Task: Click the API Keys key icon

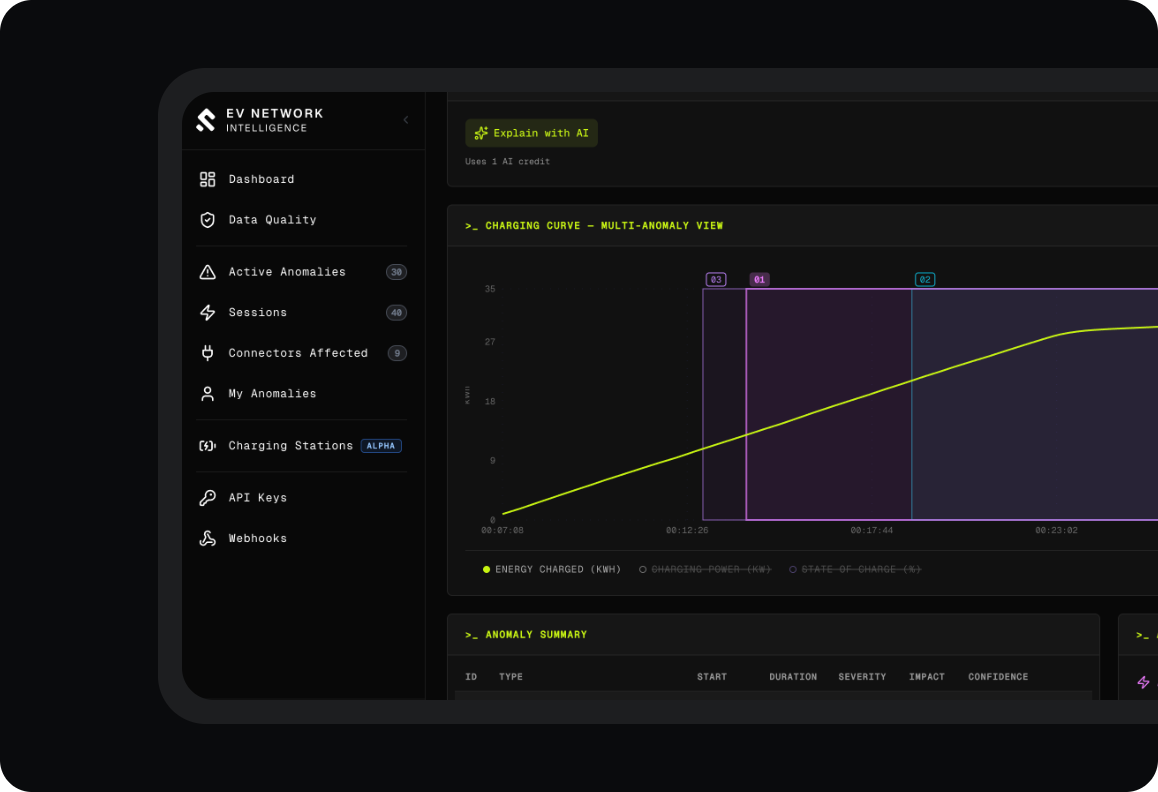Action: pos(208,498)
